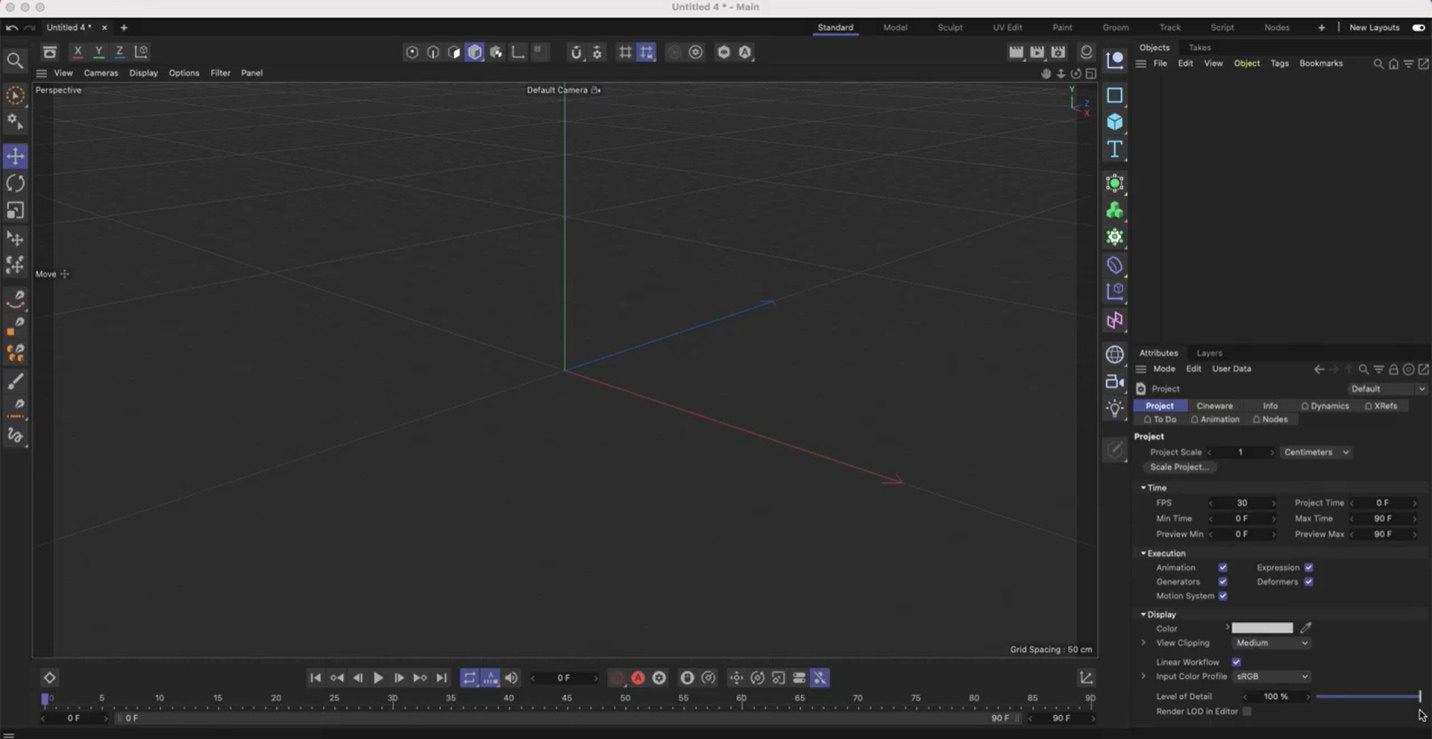Click the Camera object icon in the sidebar
The width and height of the screenshot is (1432, 739).
tap(1114, 381)
